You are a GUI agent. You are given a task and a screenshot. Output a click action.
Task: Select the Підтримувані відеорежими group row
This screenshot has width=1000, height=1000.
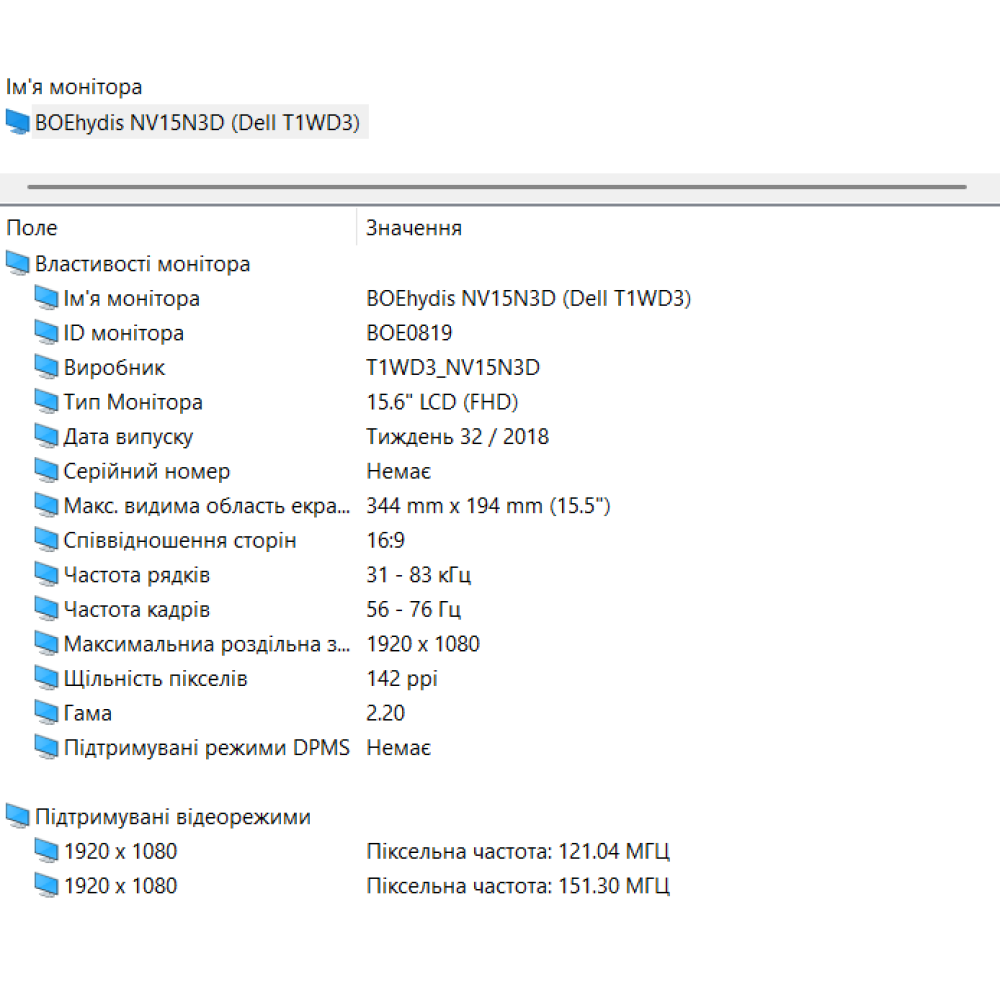(172, 817)
